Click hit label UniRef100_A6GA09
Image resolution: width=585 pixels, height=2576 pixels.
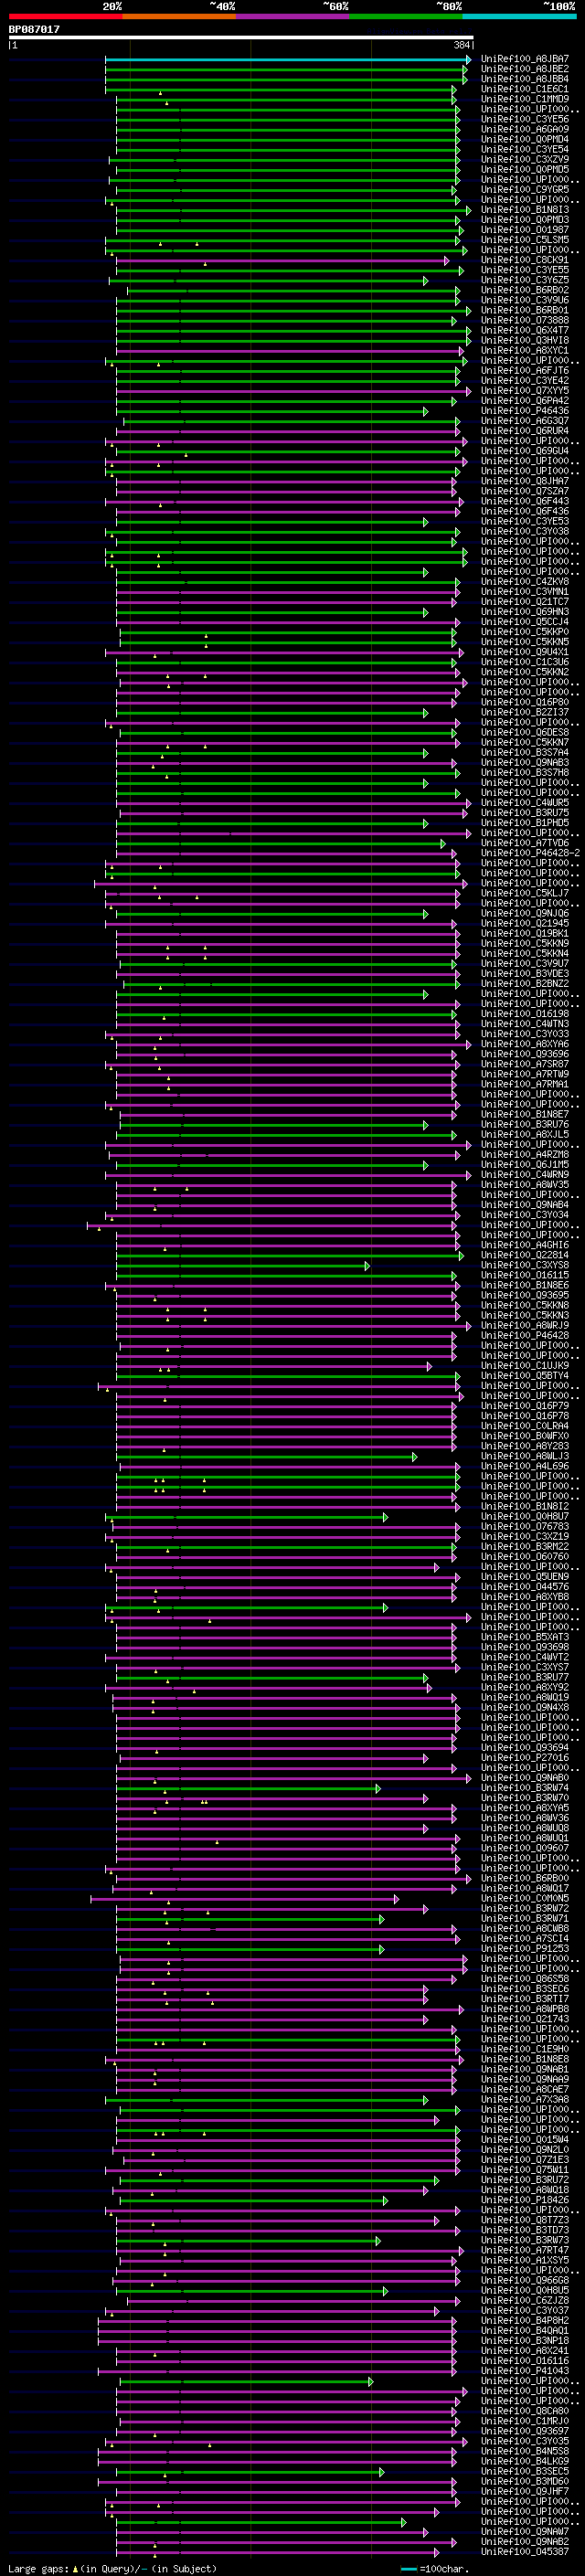[x=525, y=129]
